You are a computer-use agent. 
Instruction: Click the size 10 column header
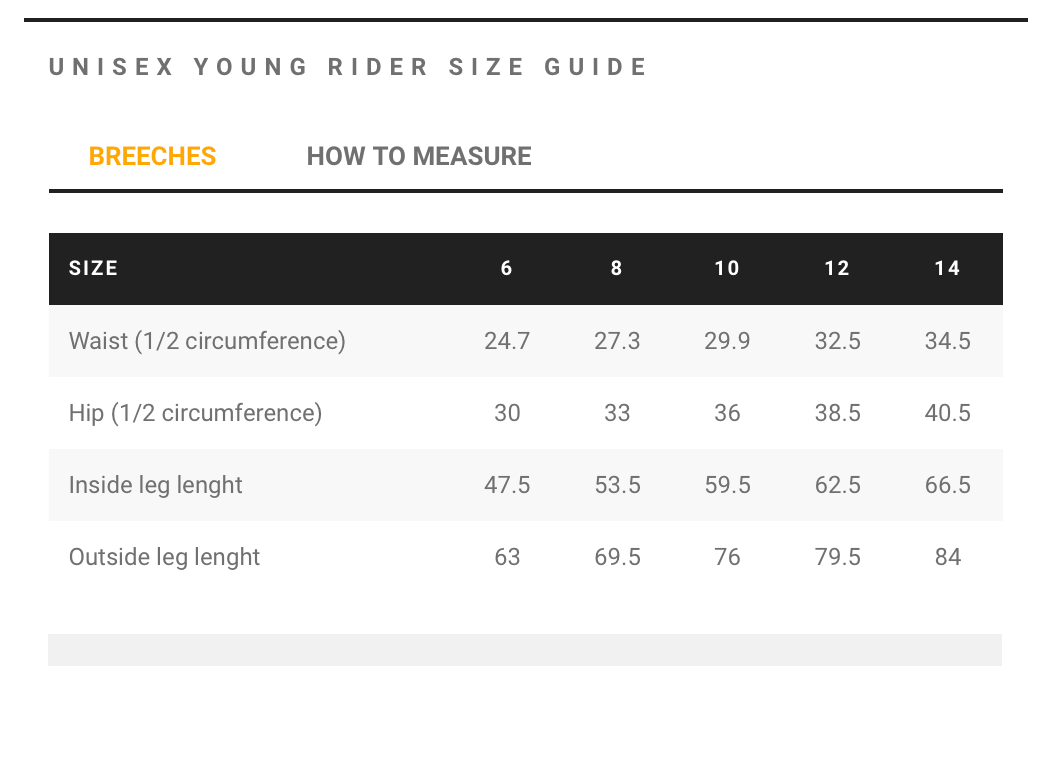coord(727,268)
